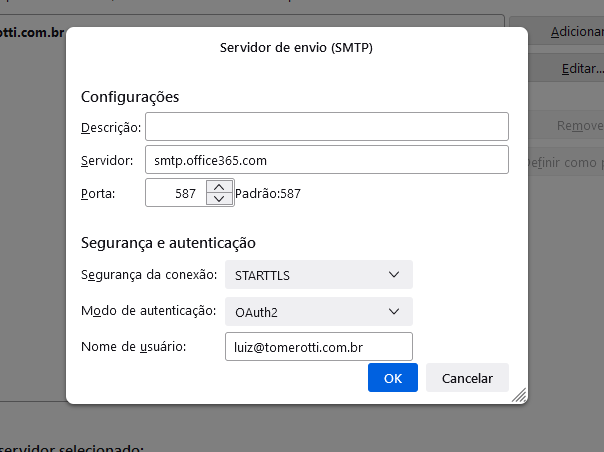Grab the dialog resize grip corner
The width and height of the screenshot is (604, 452).
[519, 395]
